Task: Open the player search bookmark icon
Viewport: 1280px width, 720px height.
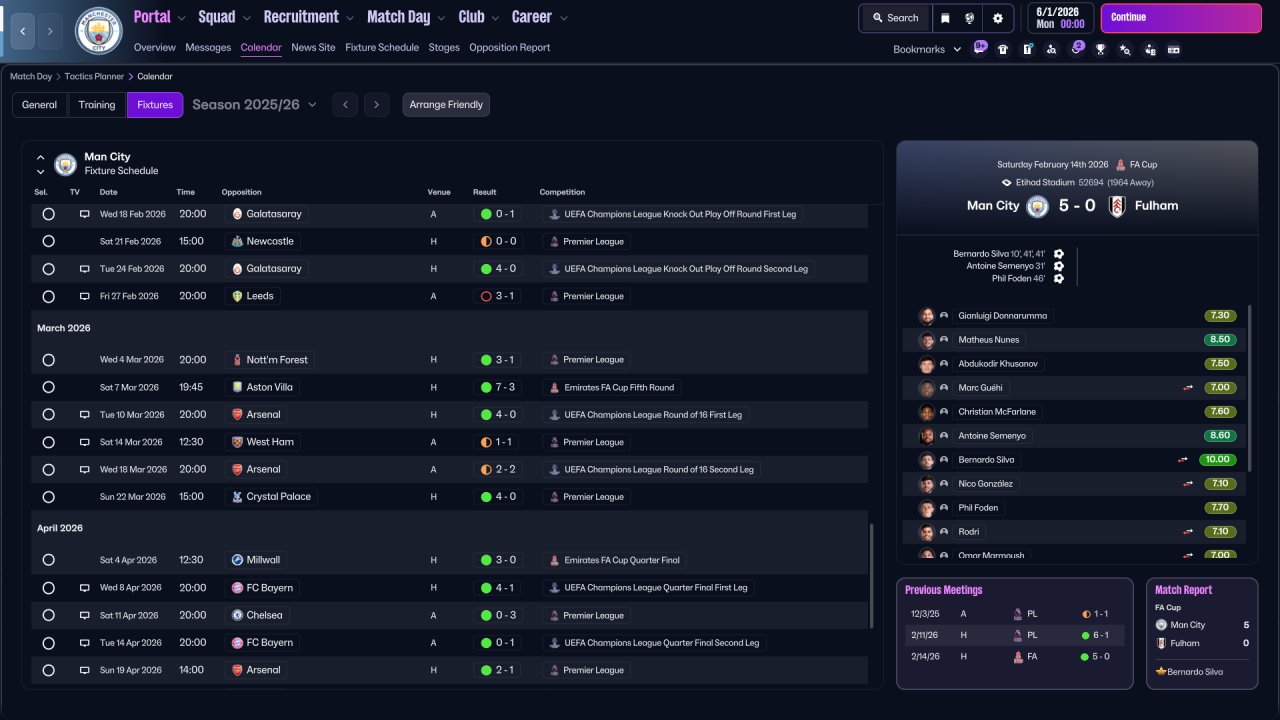Action: [1051, 49]
